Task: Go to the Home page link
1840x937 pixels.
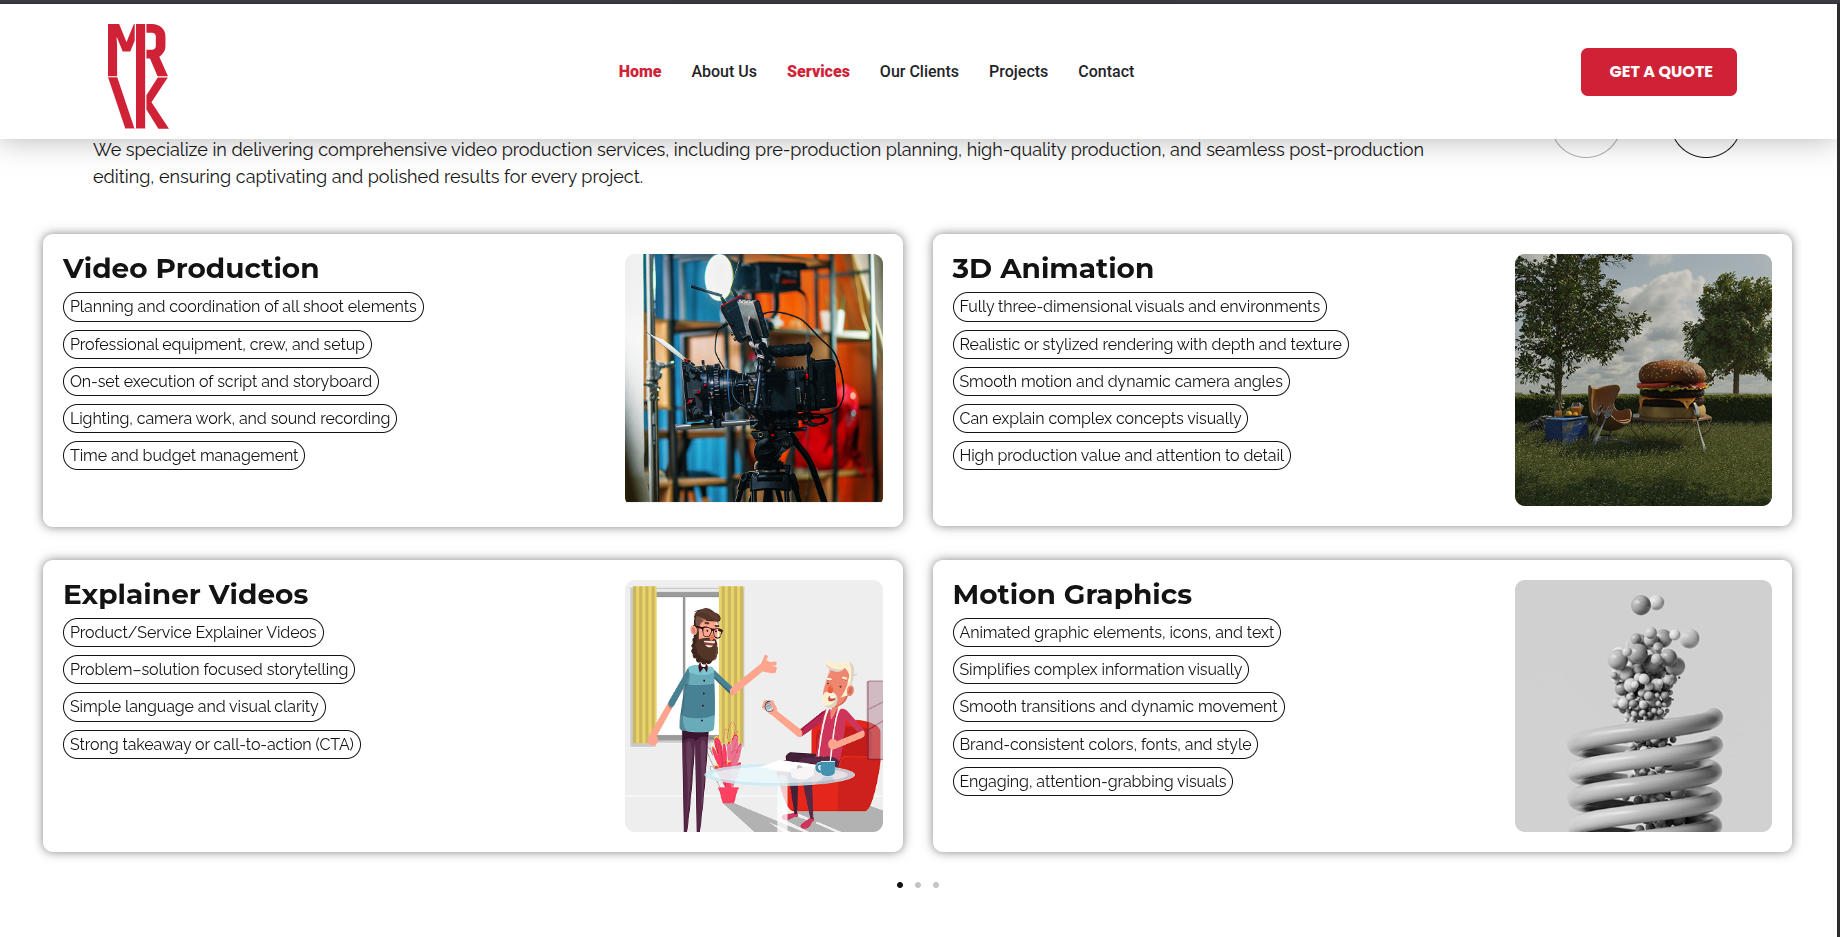Action: click(x=639, y=72)
